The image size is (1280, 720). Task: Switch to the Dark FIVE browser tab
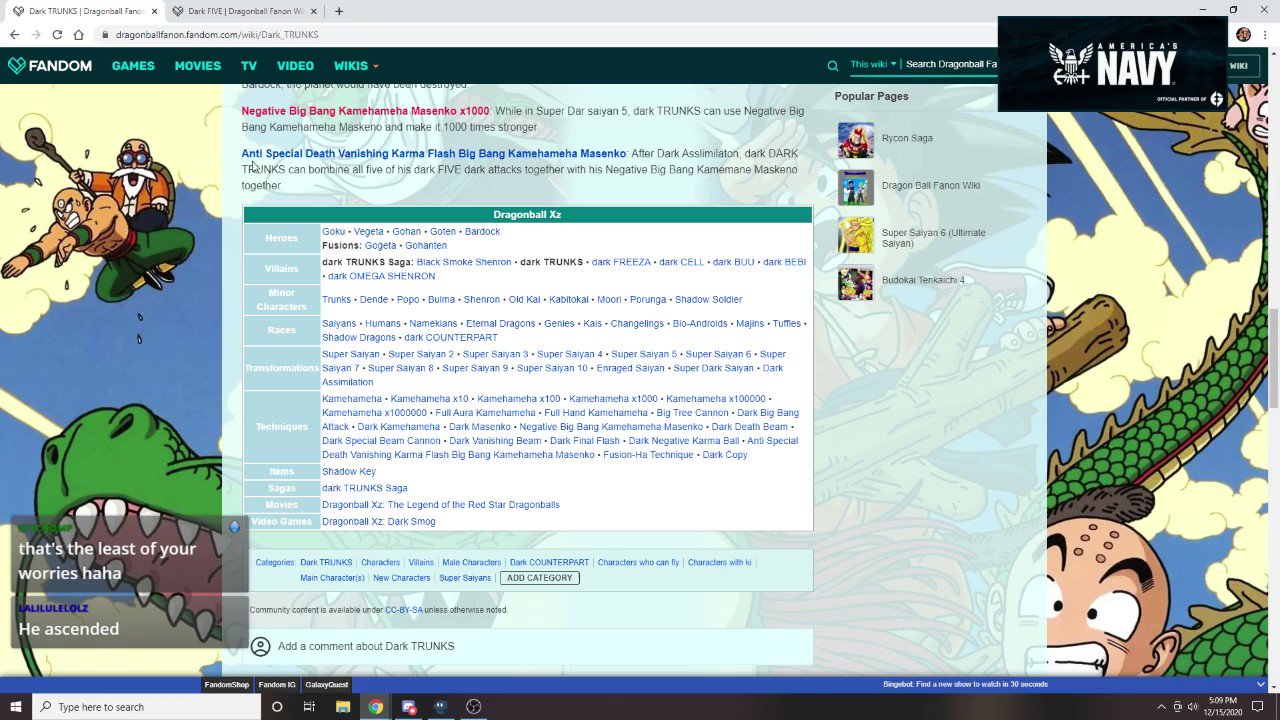click(245, 11)
